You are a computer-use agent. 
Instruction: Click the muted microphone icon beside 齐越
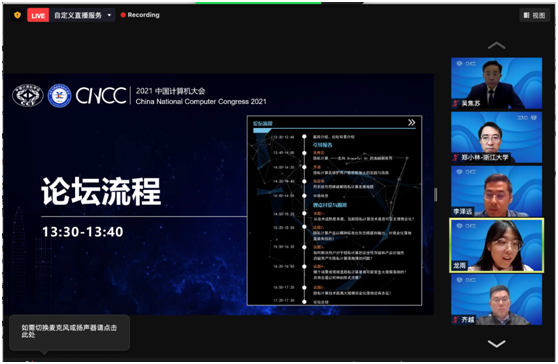[x=456, y=320]
